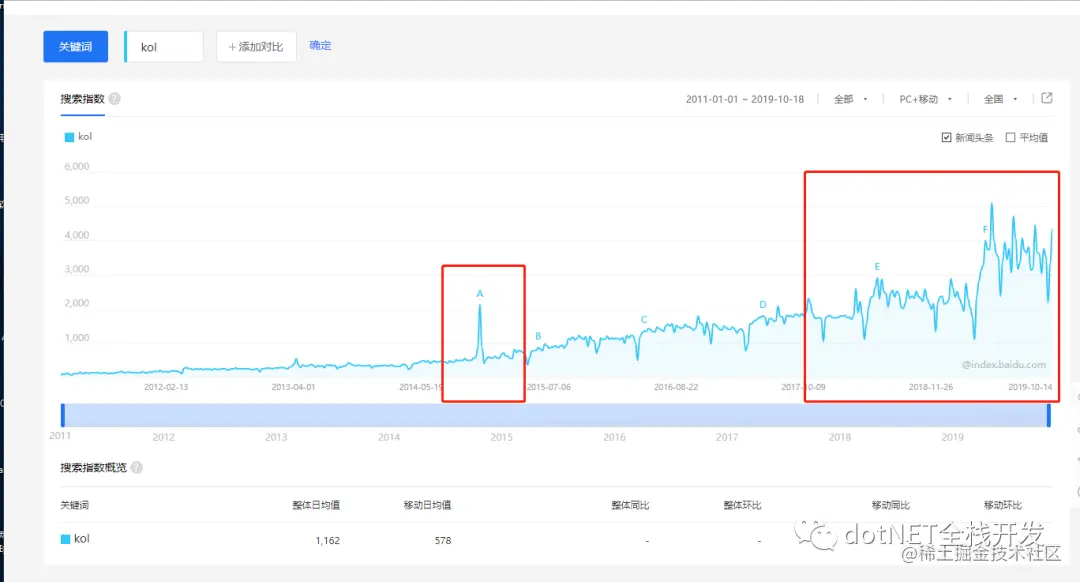Click the 2015 label on timeline axis
Image resolution: width=1080 pixels, height=582 pixels.
click(501, 437)
